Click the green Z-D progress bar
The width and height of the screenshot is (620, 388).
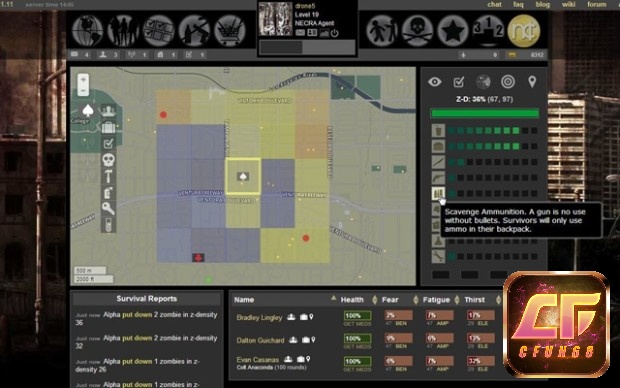(x=485, y=114)
